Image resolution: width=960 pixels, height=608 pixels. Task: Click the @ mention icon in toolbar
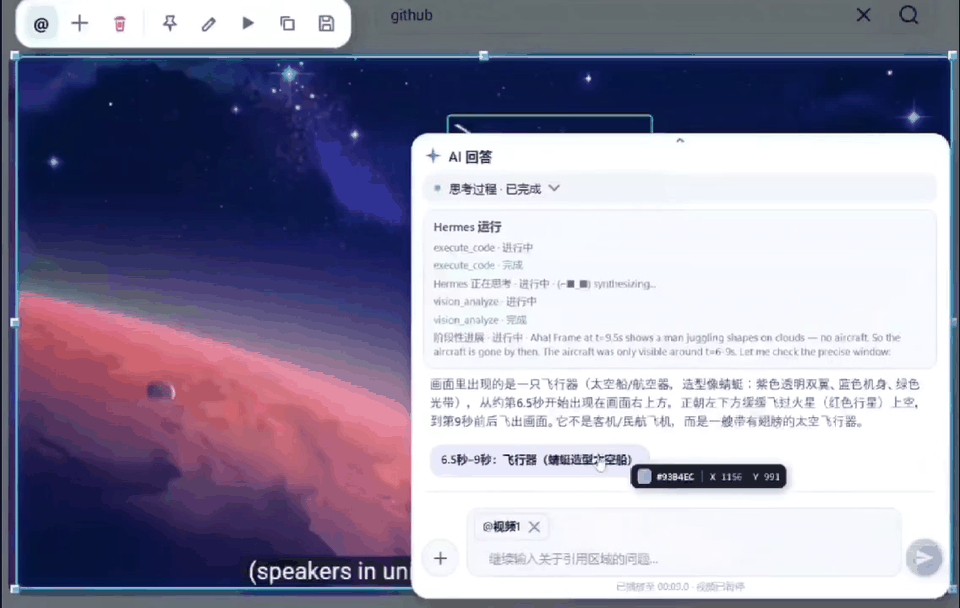pos(40,24)
